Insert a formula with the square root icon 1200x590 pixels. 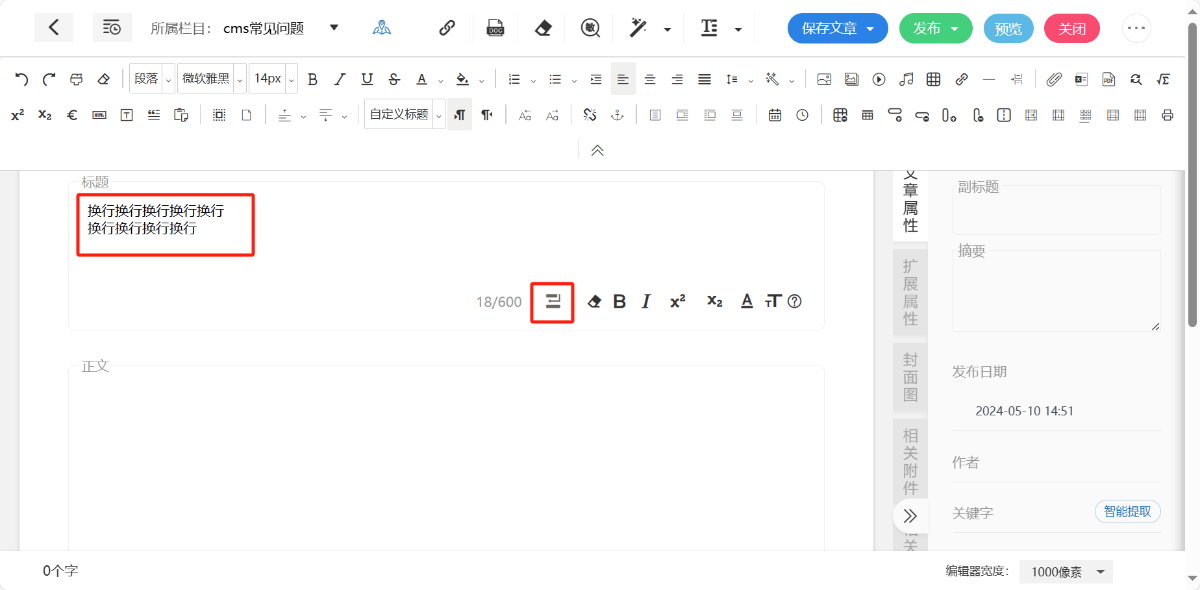[x=1163, y=79]
